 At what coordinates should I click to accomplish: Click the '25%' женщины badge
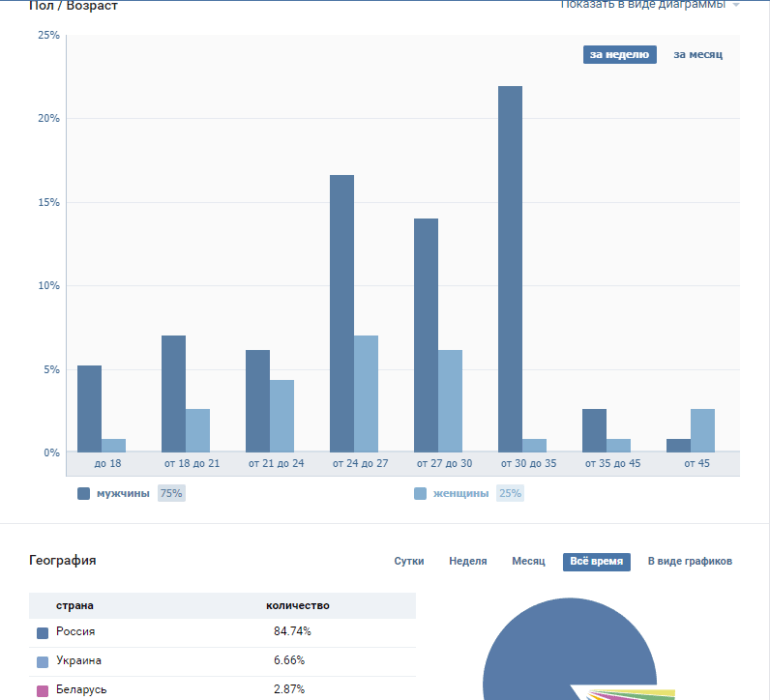(510, 493)
